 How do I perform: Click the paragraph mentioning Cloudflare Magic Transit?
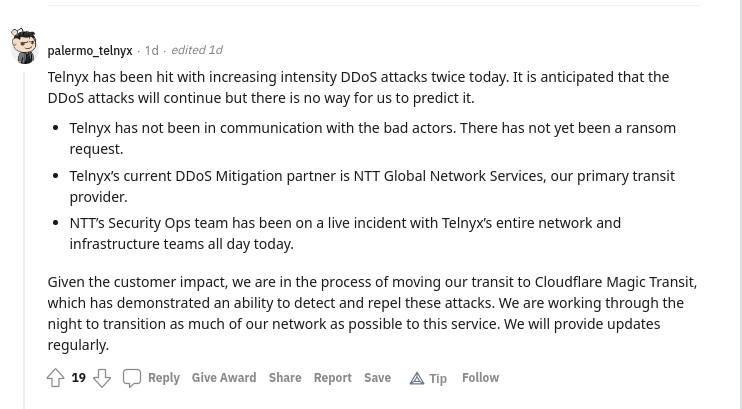point(372,313)
